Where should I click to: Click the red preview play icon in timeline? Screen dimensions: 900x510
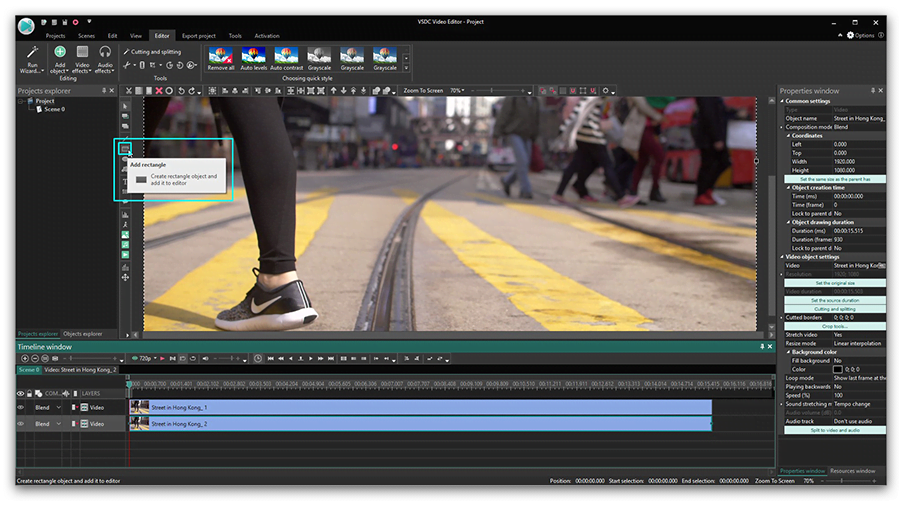coord(162,359)
